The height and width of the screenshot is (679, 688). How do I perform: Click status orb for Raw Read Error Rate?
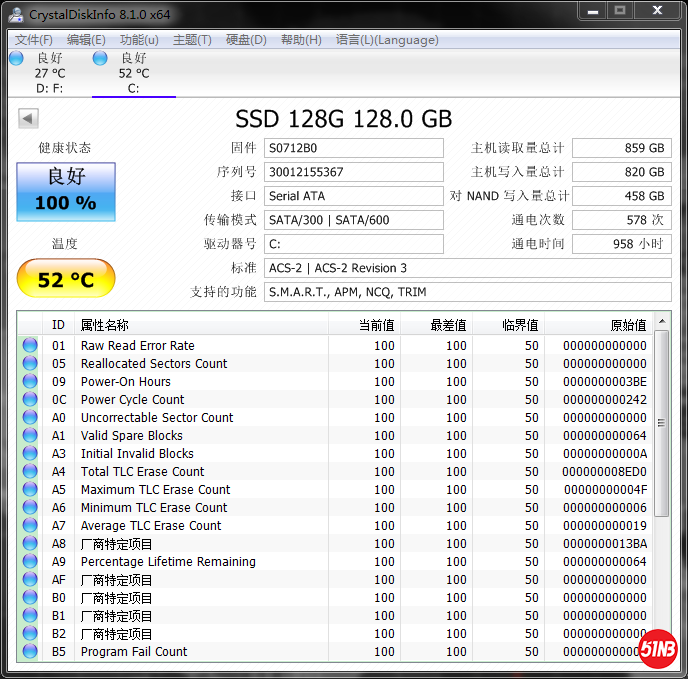click(x=30, y=346)
